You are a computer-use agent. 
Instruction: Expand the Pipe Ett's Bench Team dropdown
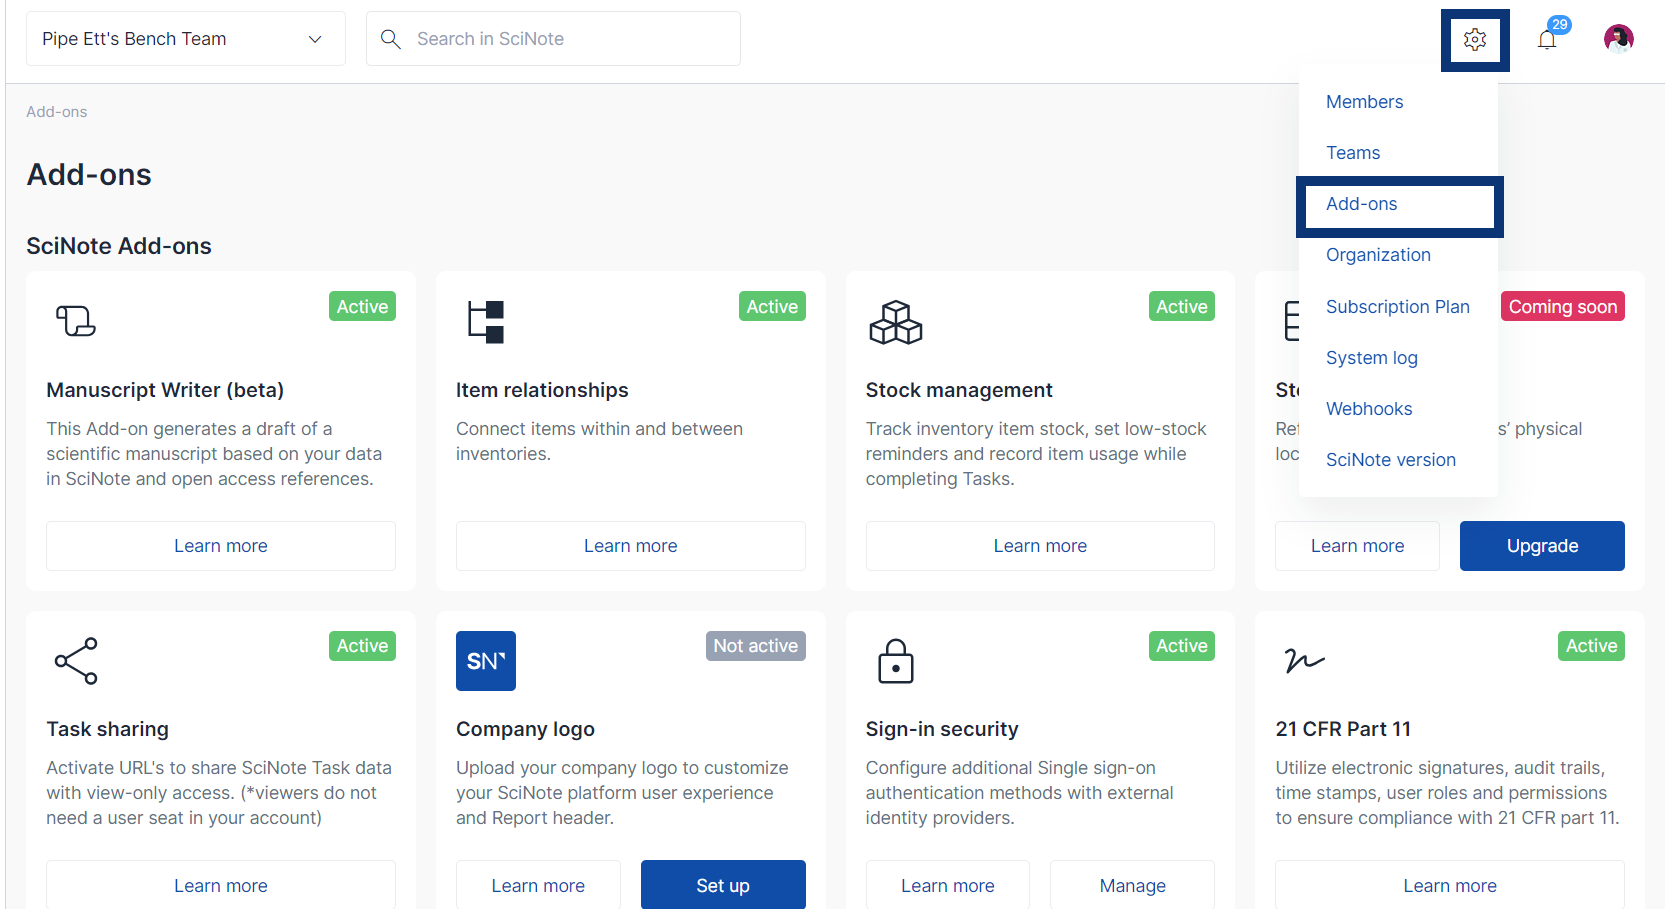coord(186,39)
